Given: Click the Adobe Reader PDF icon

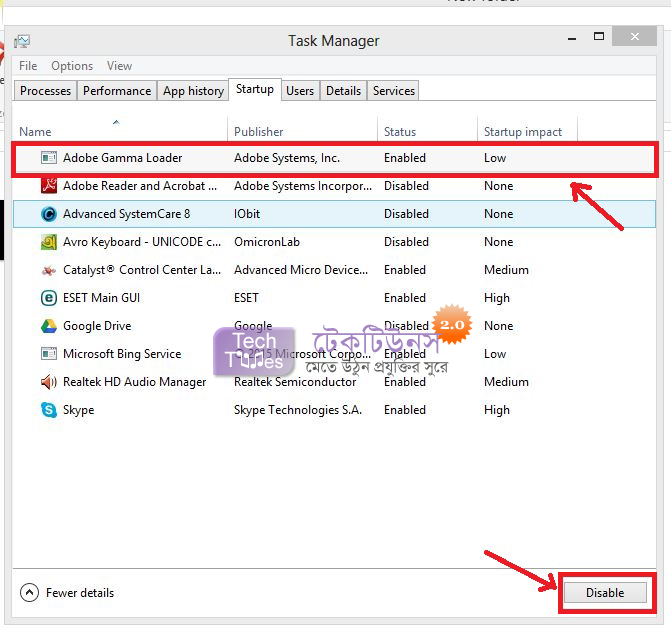Looking at the screenshot, I should [49, 186].
